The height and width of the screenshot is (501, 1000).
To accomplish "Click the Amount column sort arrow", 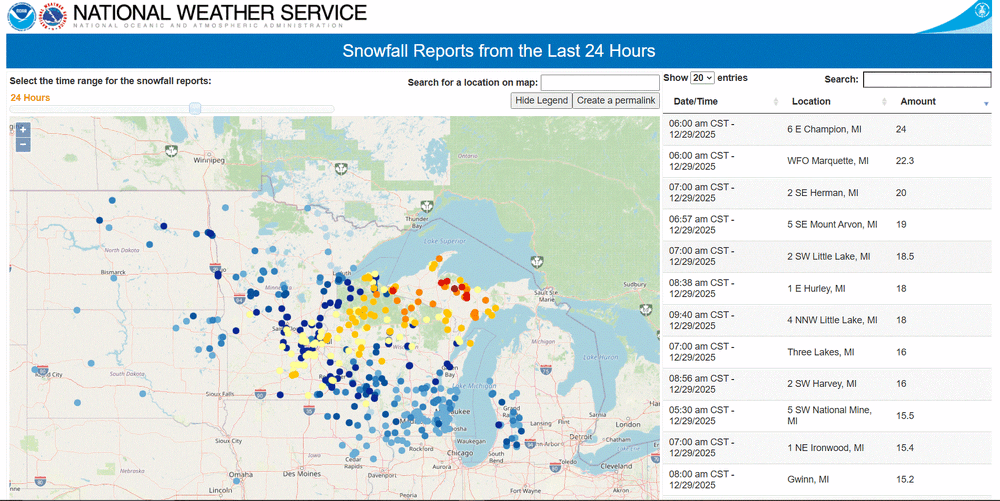I will [x=986, y=103].
